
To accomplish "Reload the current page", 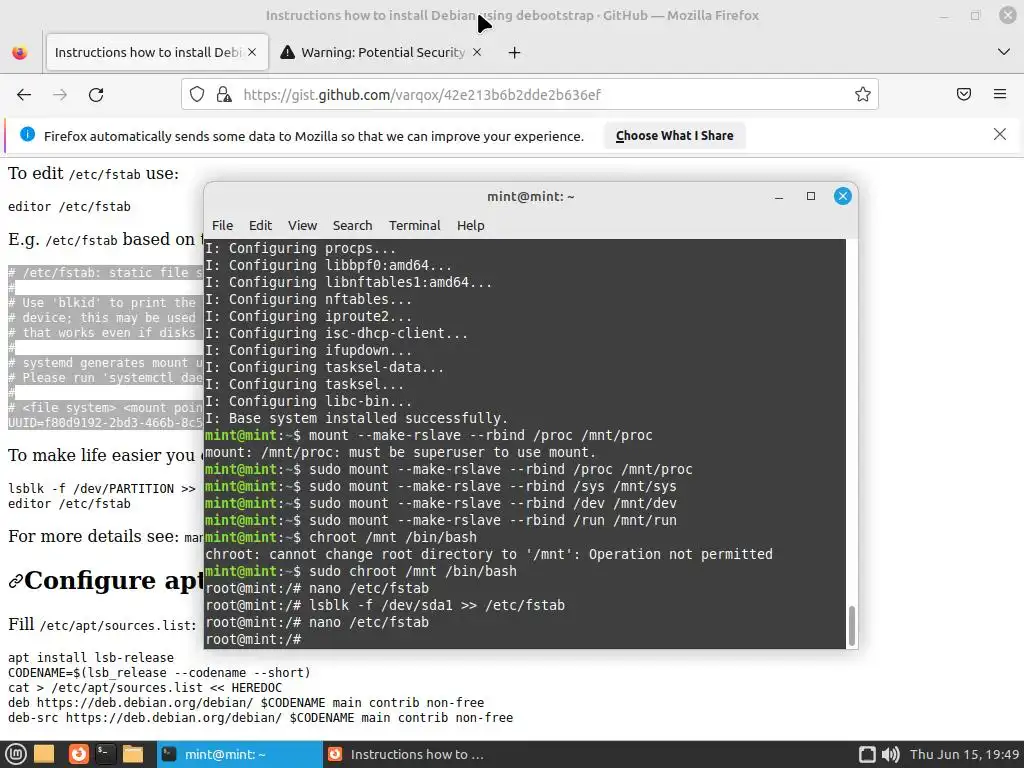I will pos(96,95).
